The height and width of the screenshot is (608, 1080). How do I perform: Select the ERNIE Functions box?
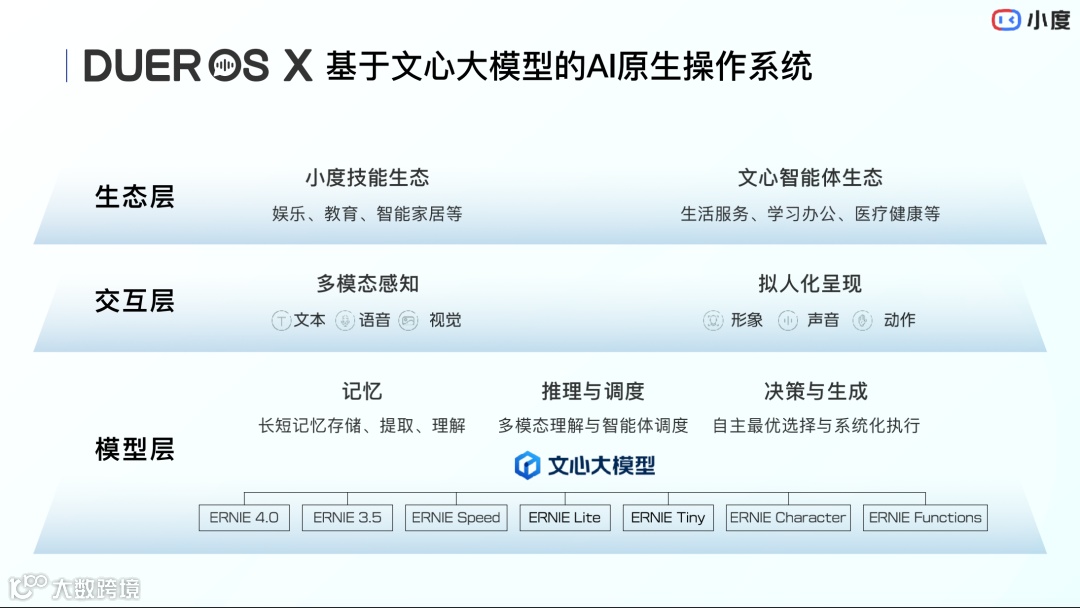925,518
